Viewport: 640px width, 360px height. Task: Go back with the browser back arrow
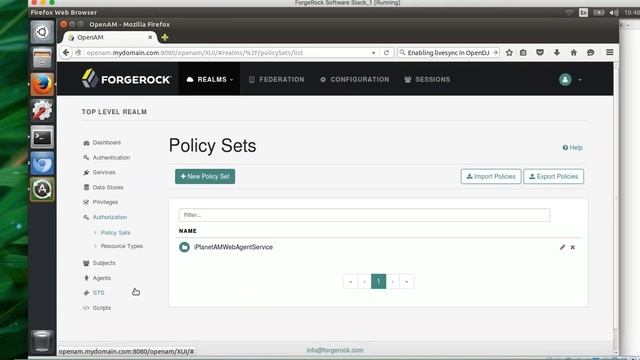coord(66,53)
